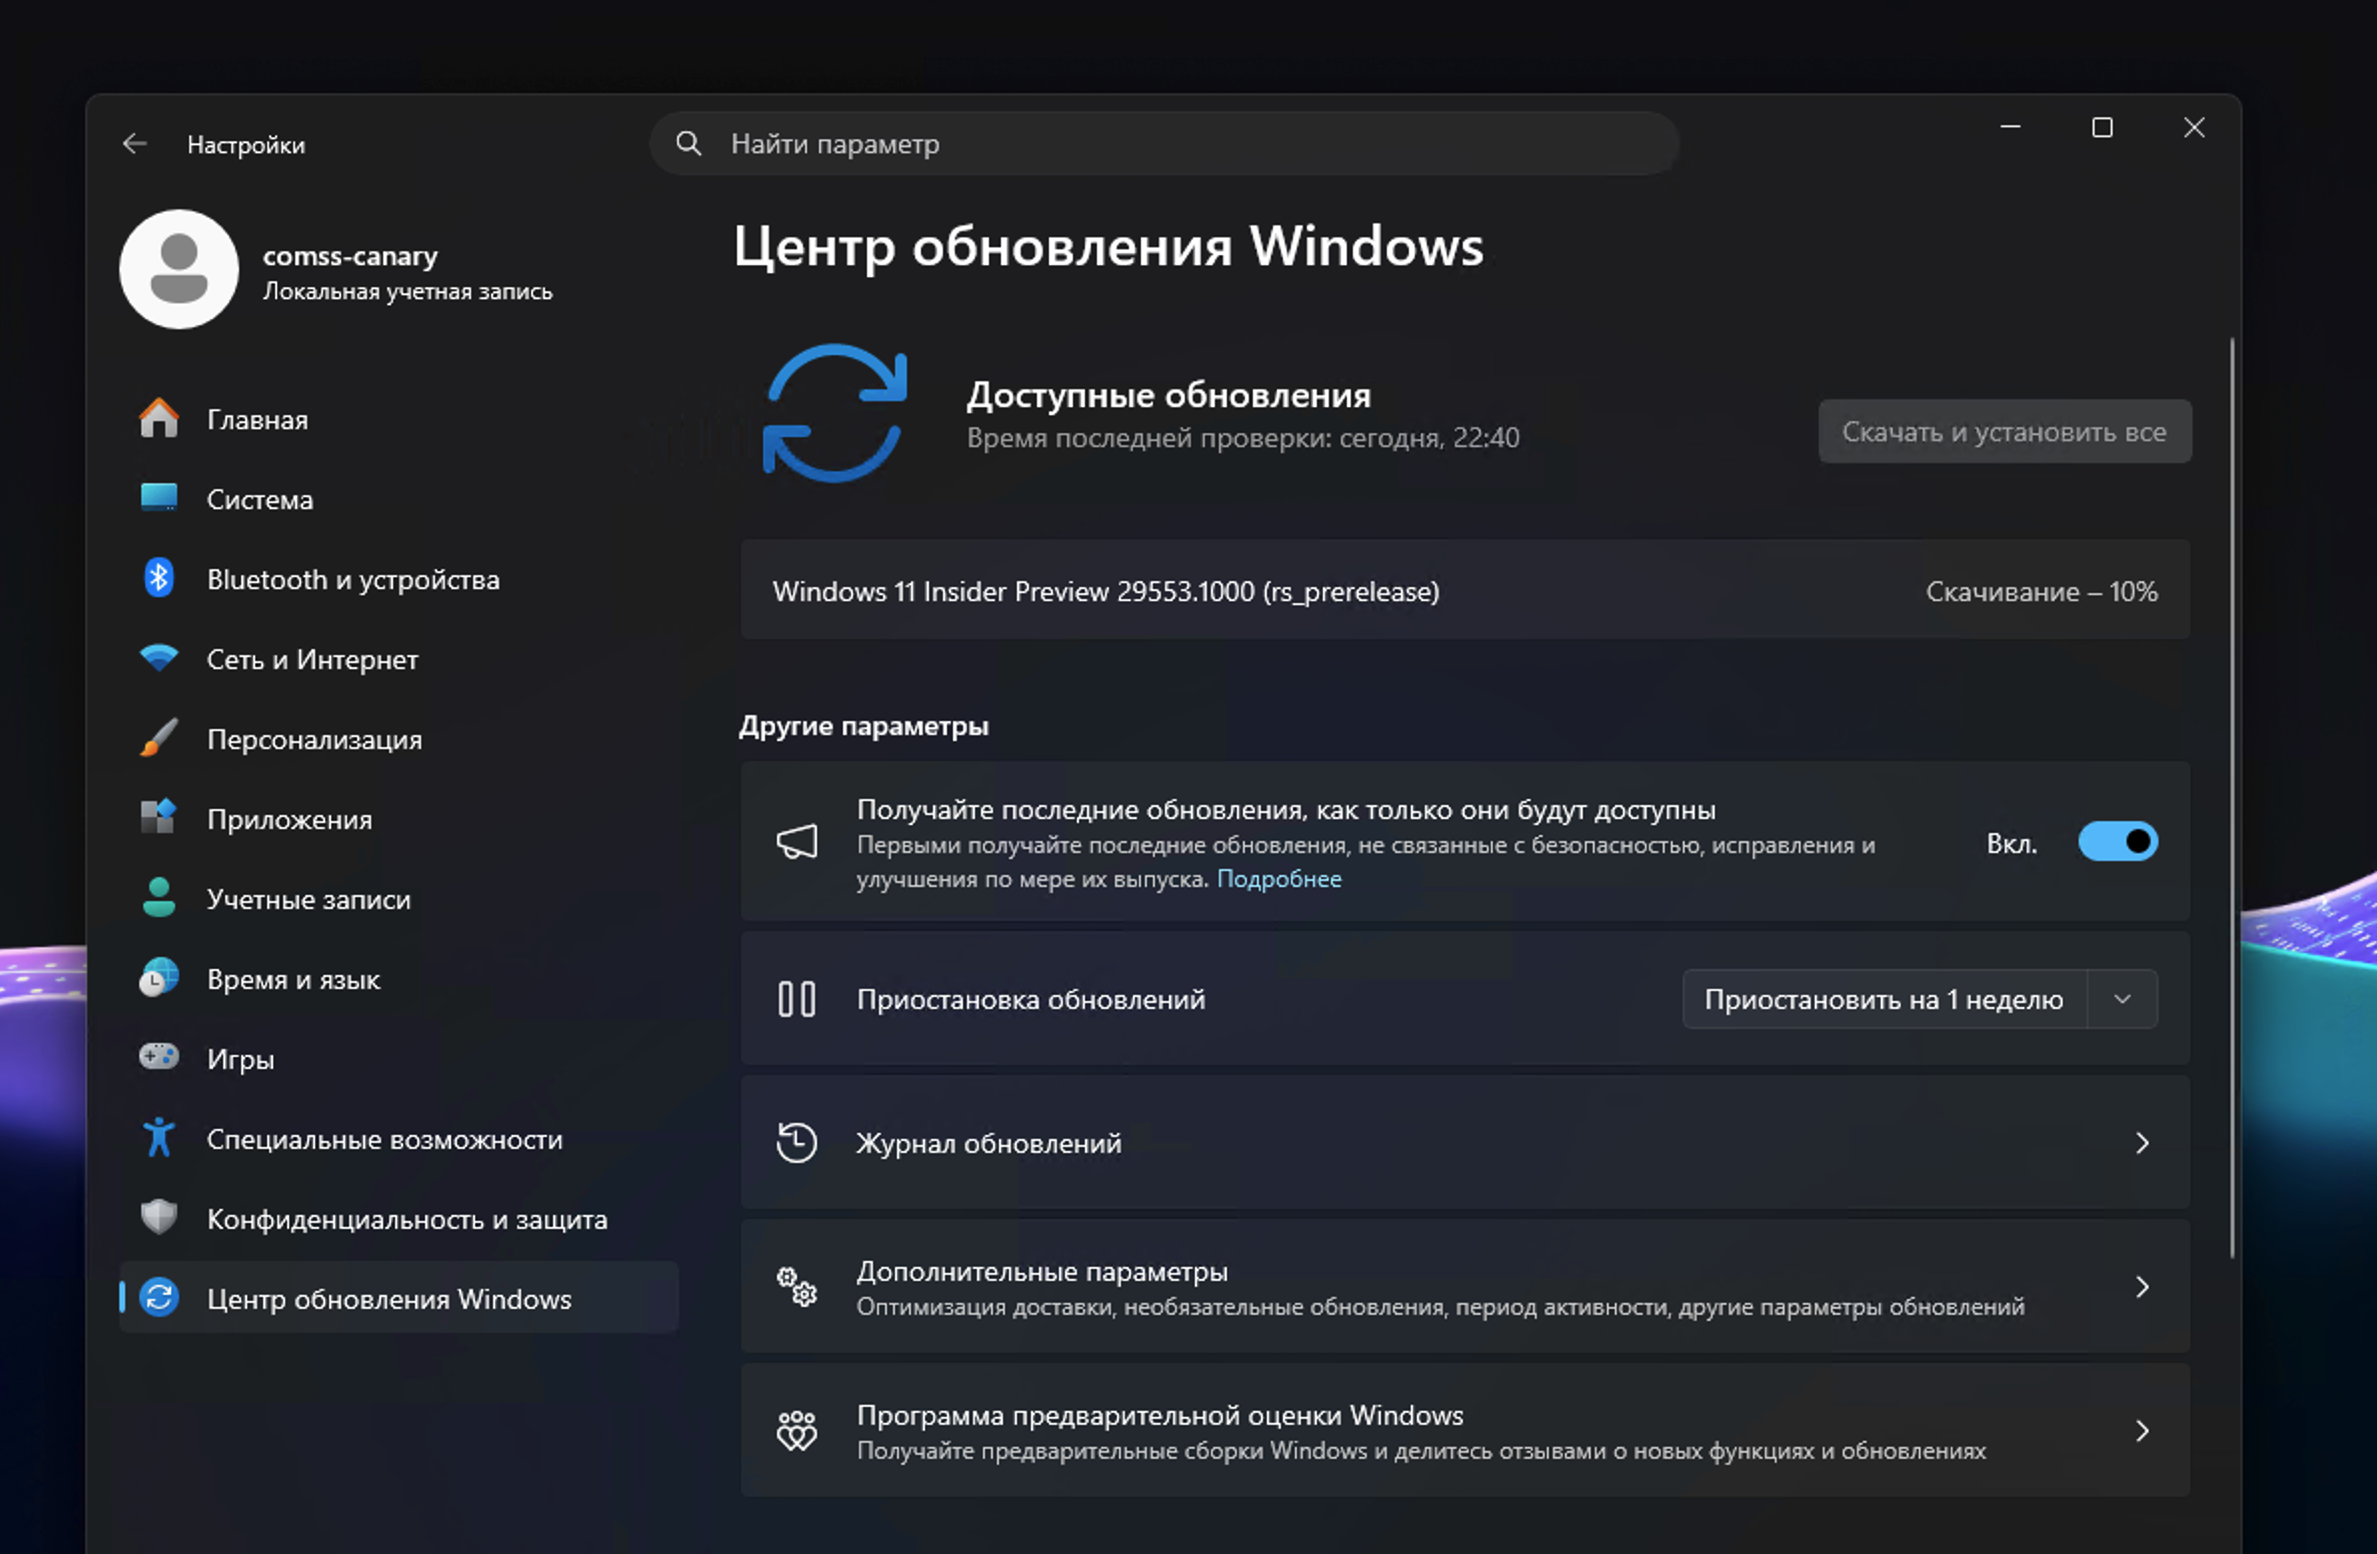Maximize the Настройки window
Screen dimensions: 2377x1554
[x=2102, y=127]
